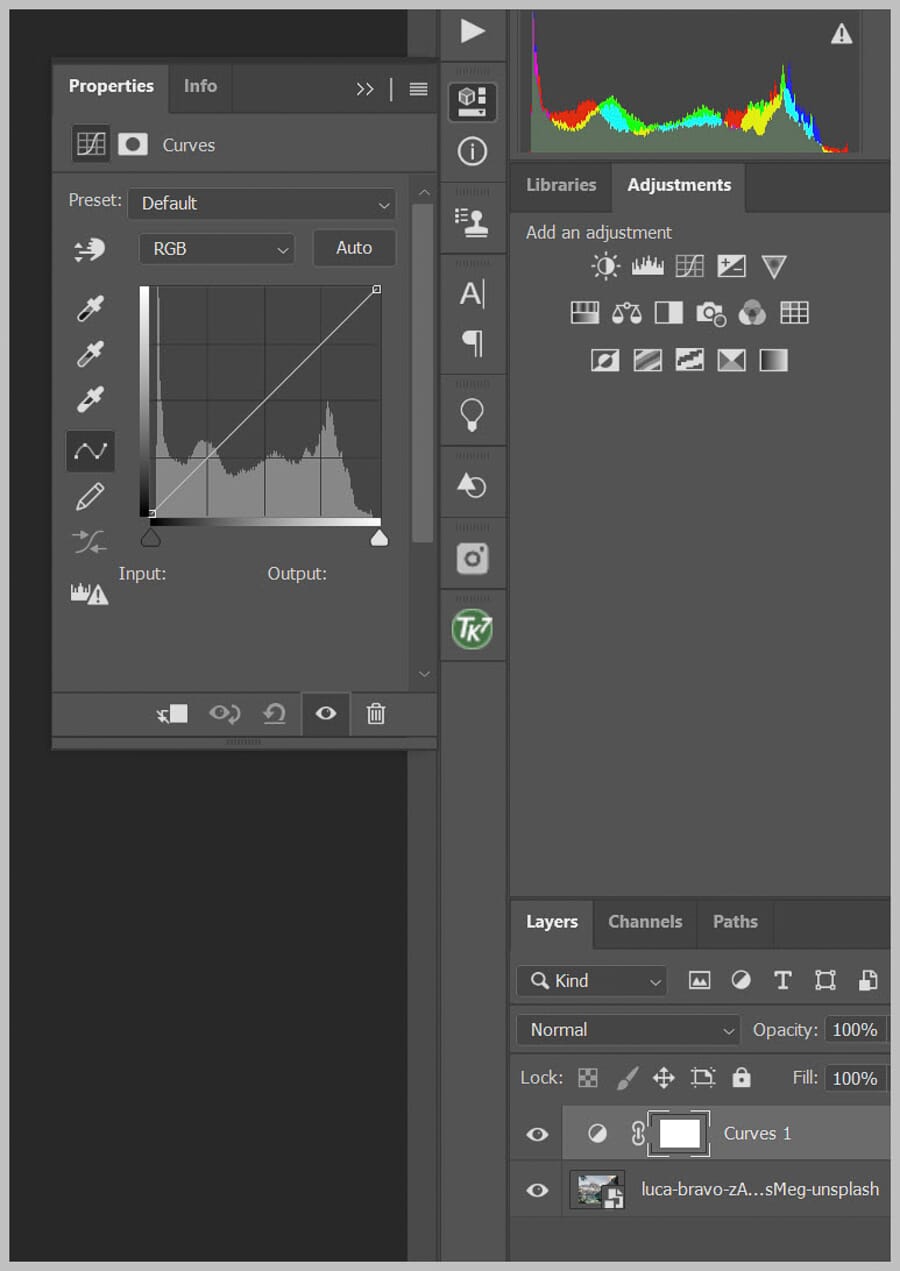900x1271 pixels.
Task: Toggle adjustment layer visibility in Properties panel
Action: coord(325,714)
